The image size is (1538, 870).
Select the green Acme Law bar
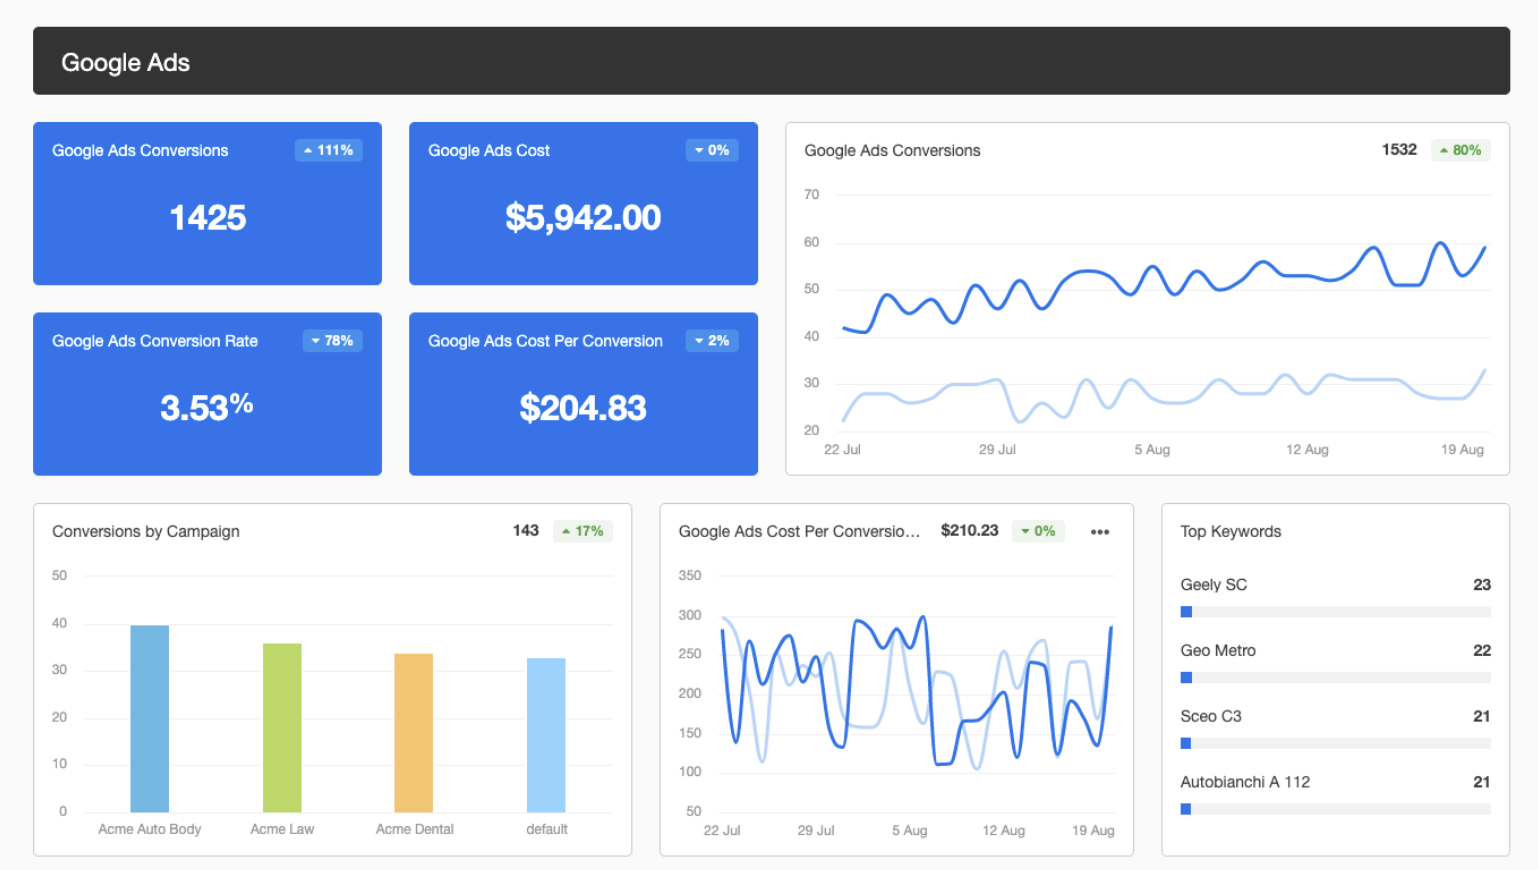282,728
